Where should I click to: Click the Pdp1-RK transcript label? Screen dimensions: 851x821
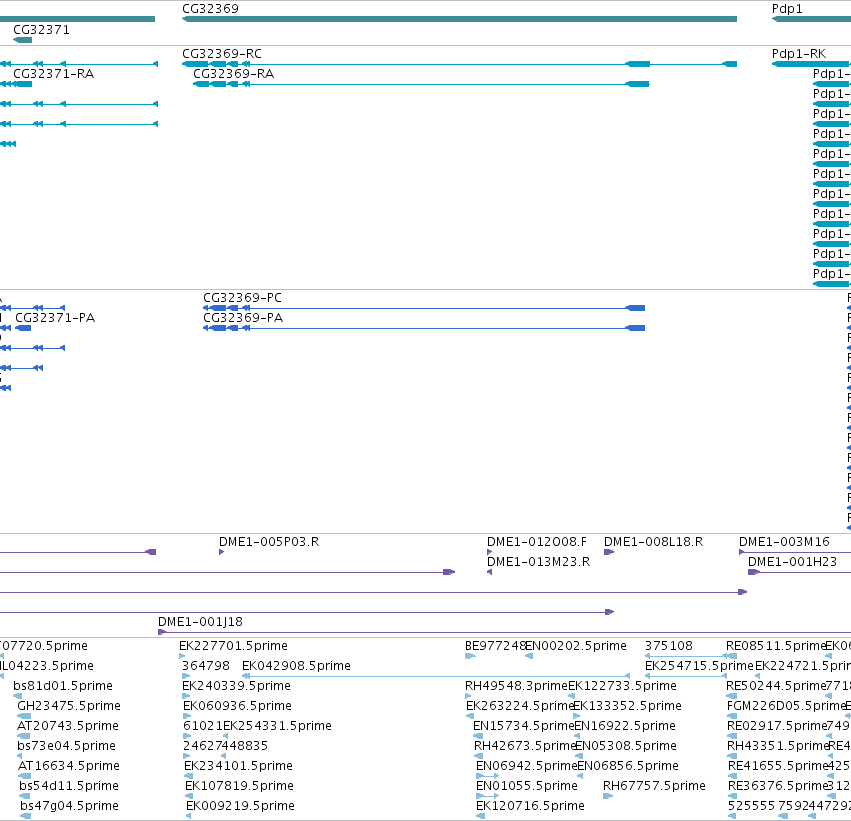[799, 54]
